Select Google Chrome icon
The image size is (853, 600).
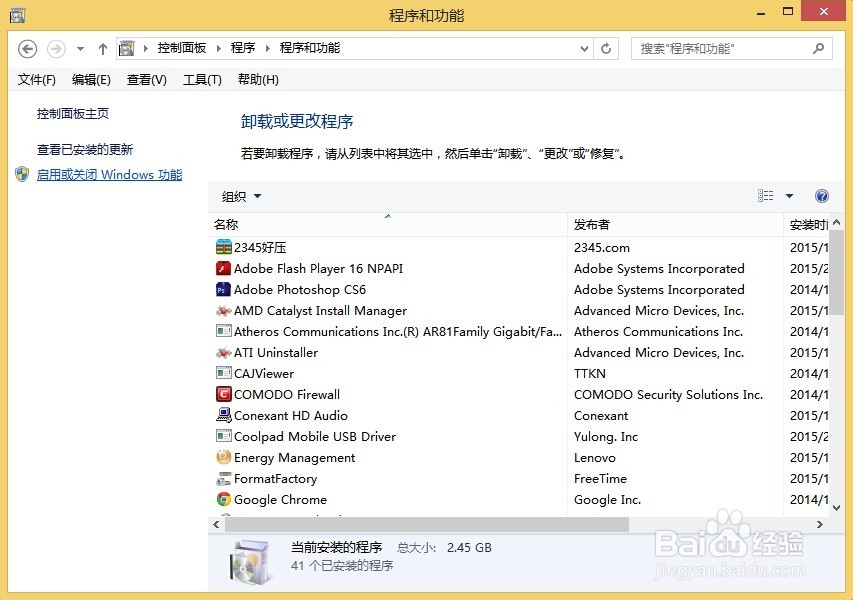tap(224, 499)
